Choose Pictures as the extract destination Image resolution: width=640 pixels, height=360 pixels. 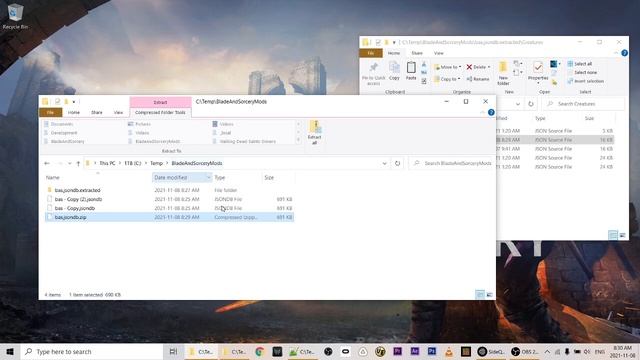(143, 124)
